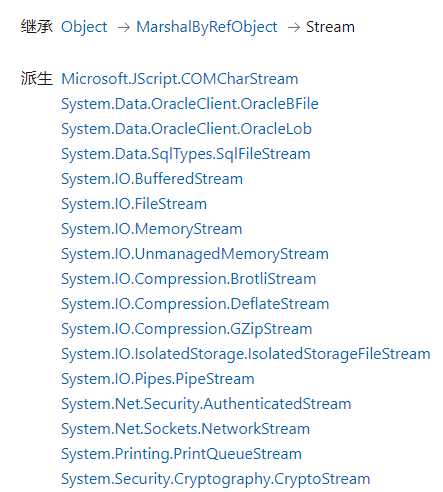Open the Compression.GZipStream link
This screenshot has width=443, height=492.
(187, 329)
